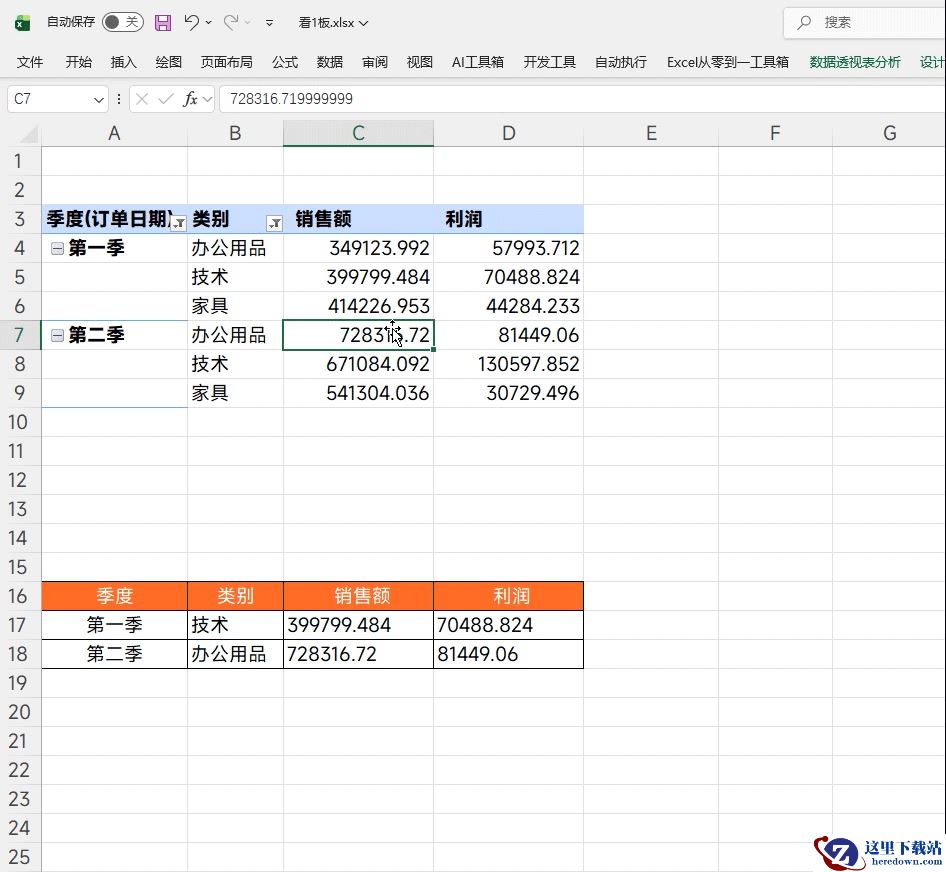The image size is (946, 872).
Task: Collapse the 第一季 pivot group
Action: (x=57, y=249)
